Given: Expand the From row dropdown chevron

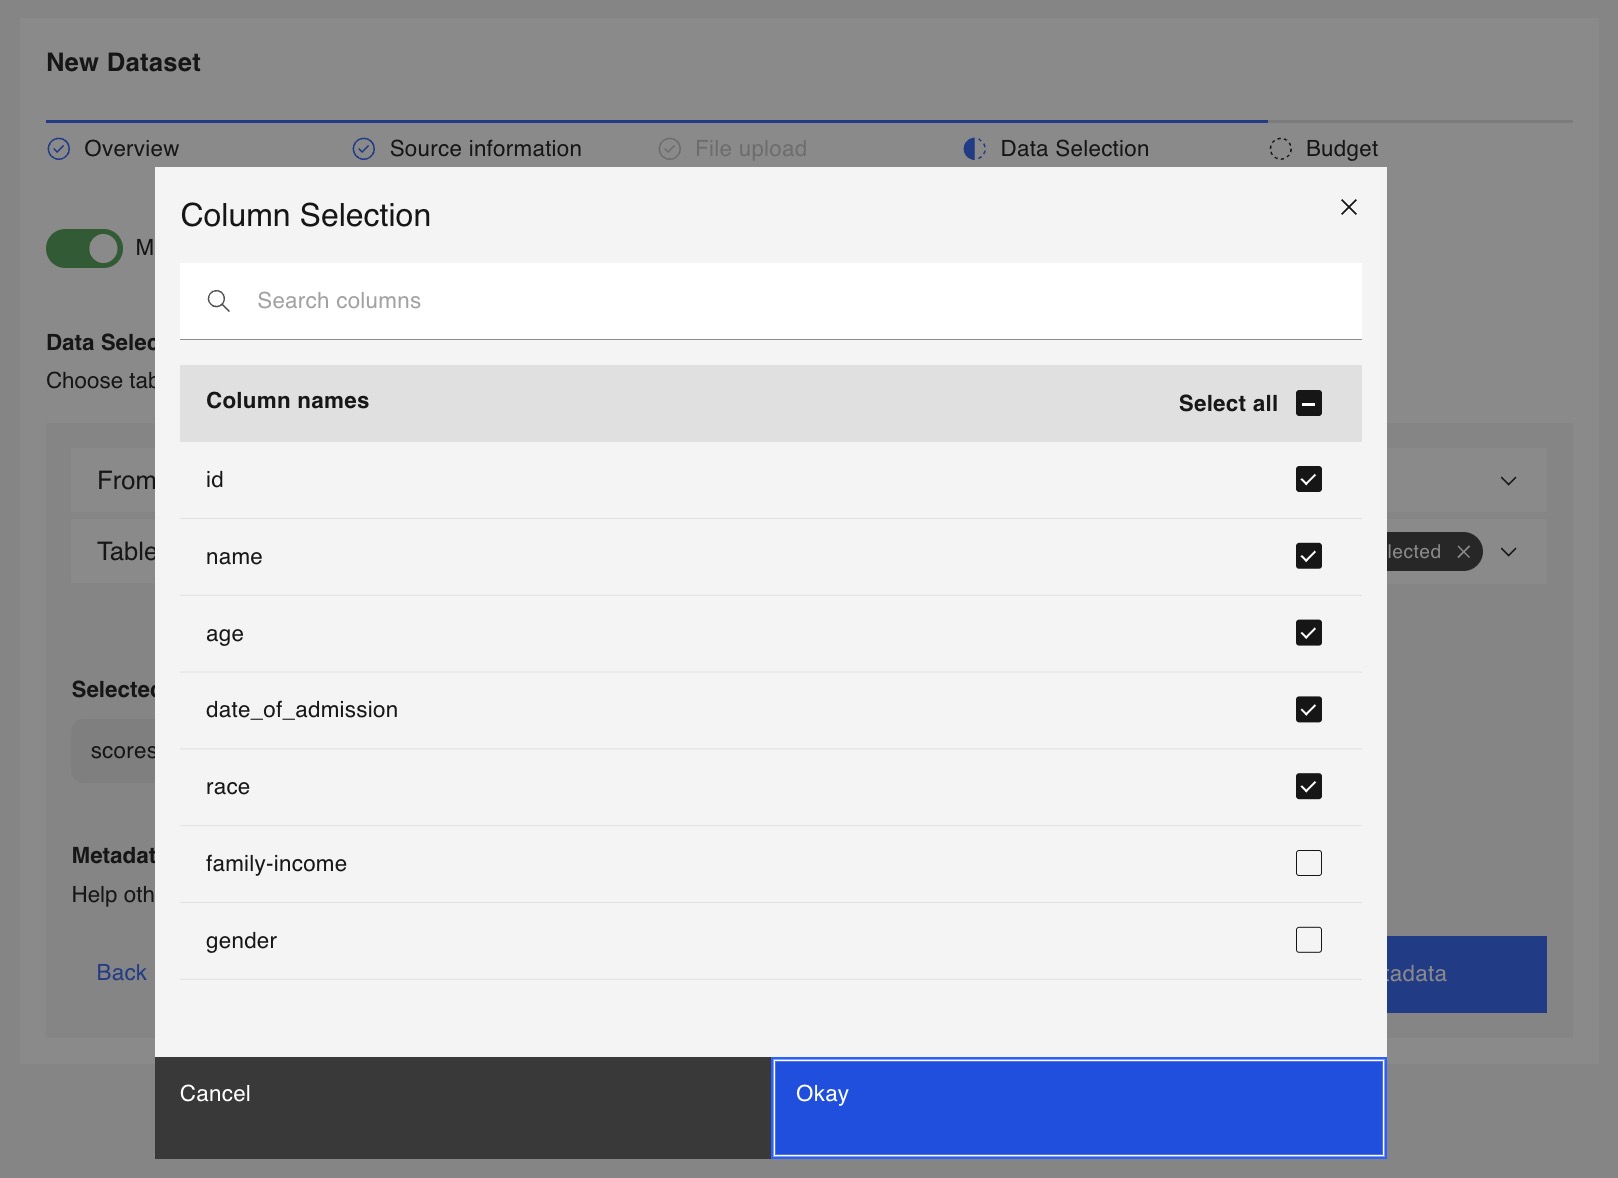Looking at the screenshot, I should click(x=1509, y=481).
